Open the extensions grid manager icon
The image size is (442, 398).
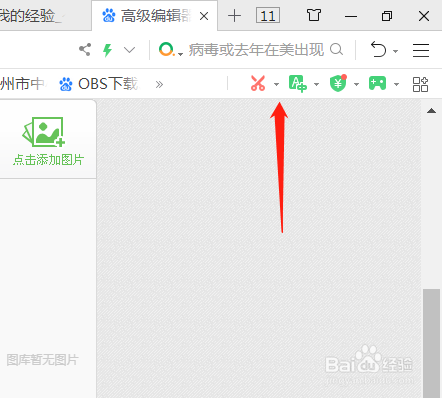(420, 84)
